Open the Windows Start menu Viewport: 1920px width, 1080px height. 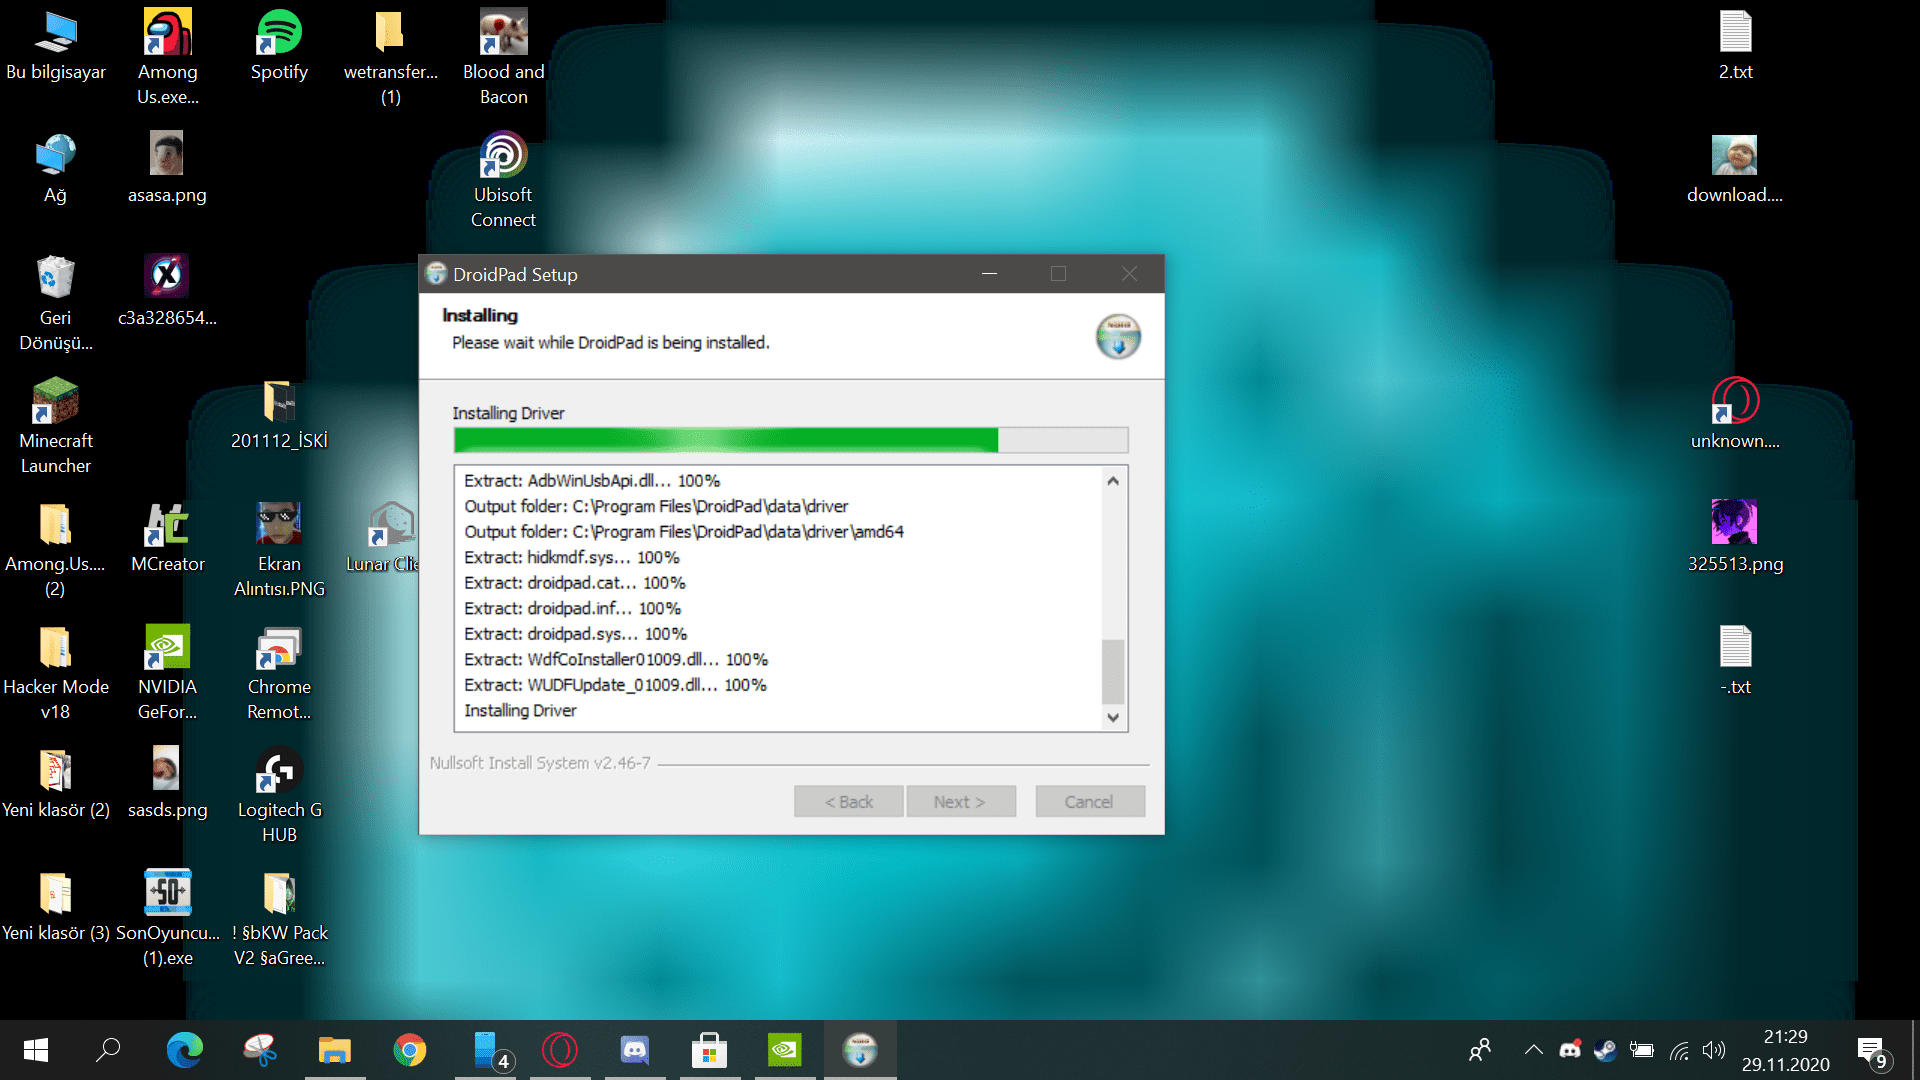[36, 1050]
